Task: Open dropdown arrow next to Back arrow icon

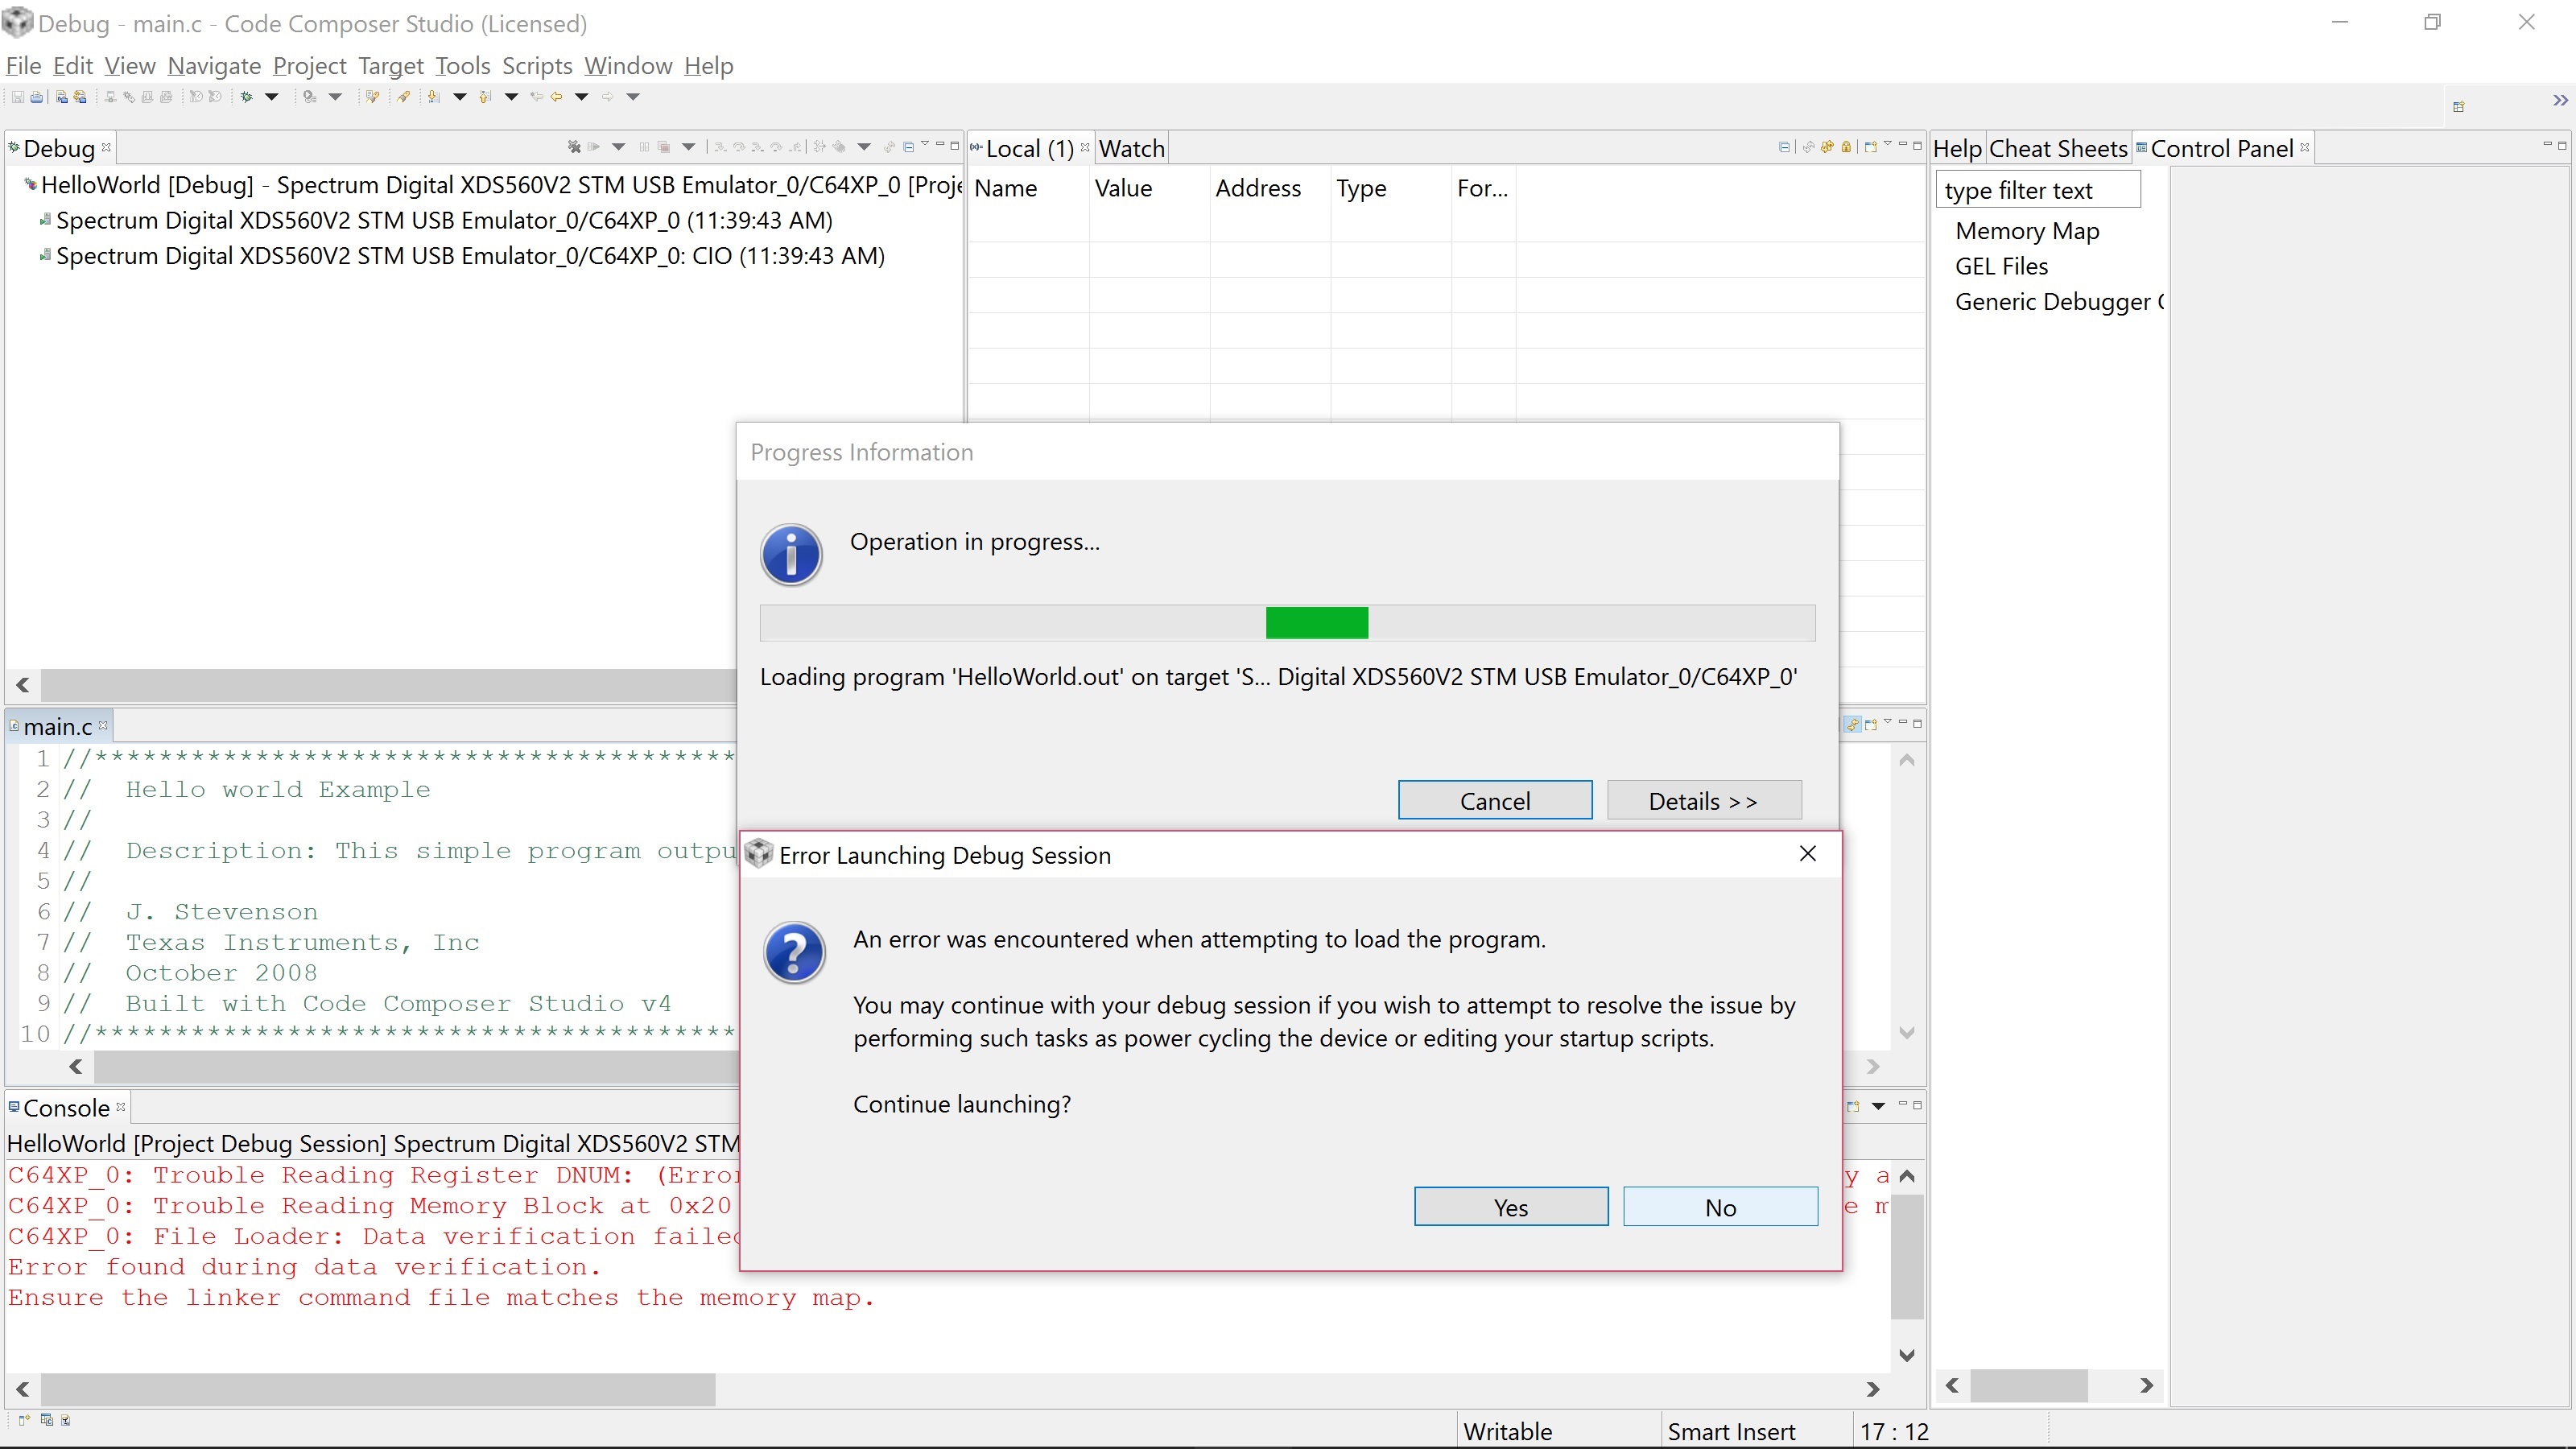Action: click(x=581, y=97)
